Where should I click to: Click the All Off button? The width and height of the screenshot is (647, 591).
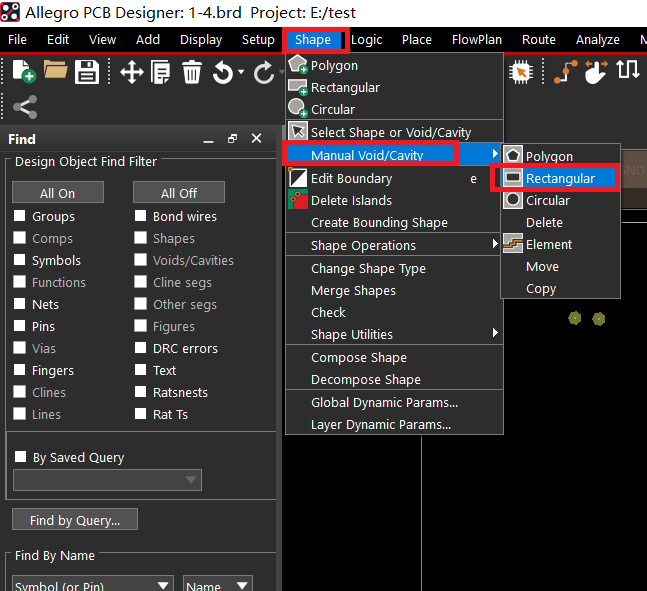[179, 193]
